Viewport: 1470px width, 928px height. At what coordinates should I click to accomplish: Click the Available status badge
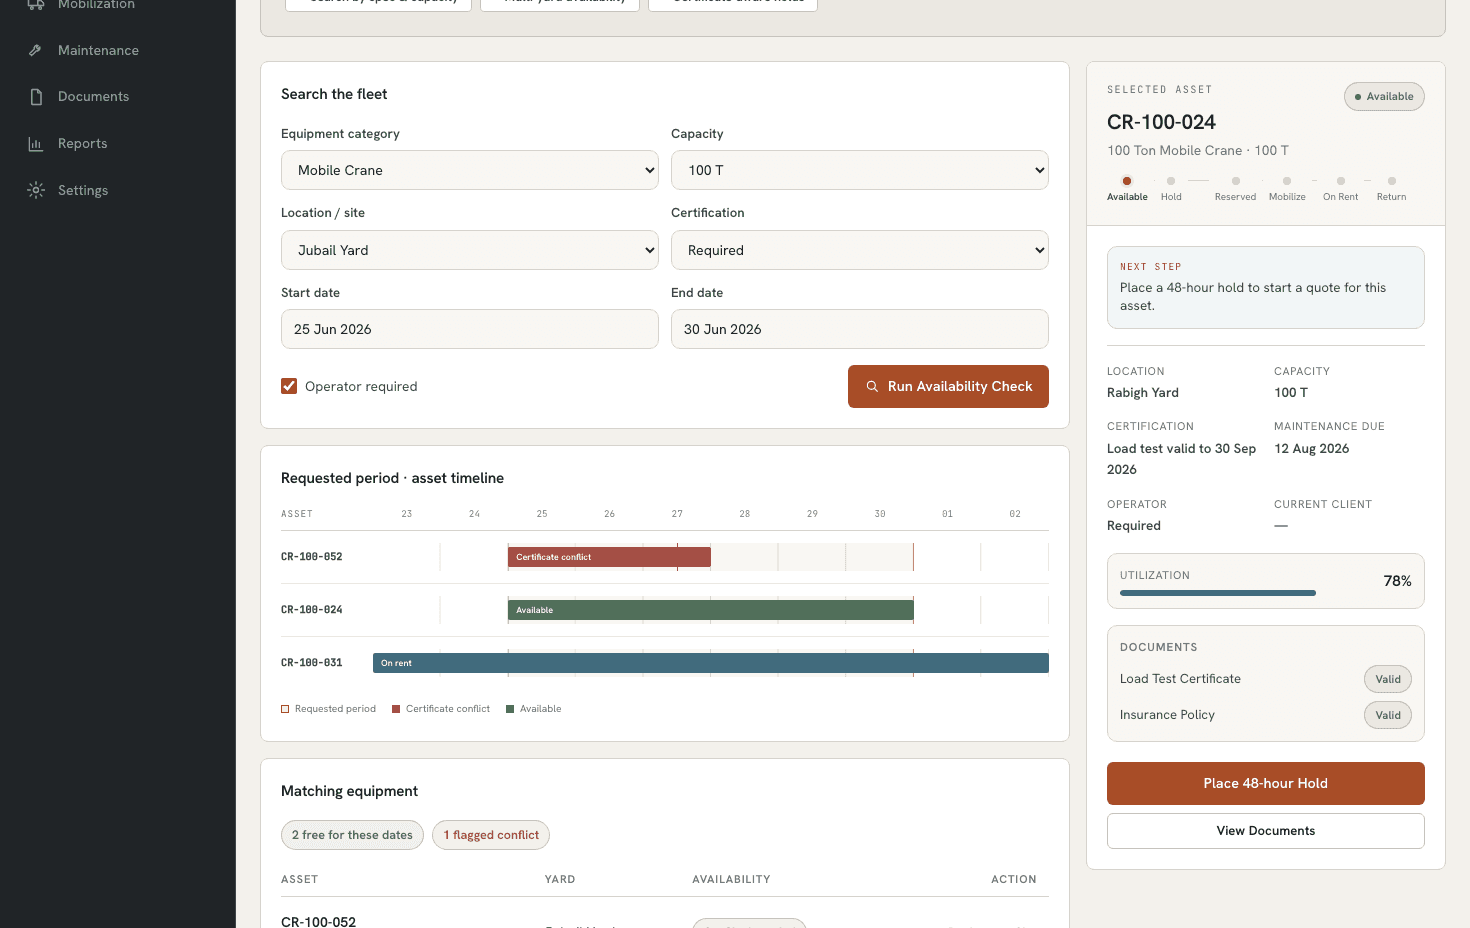tap(1384, 97)
